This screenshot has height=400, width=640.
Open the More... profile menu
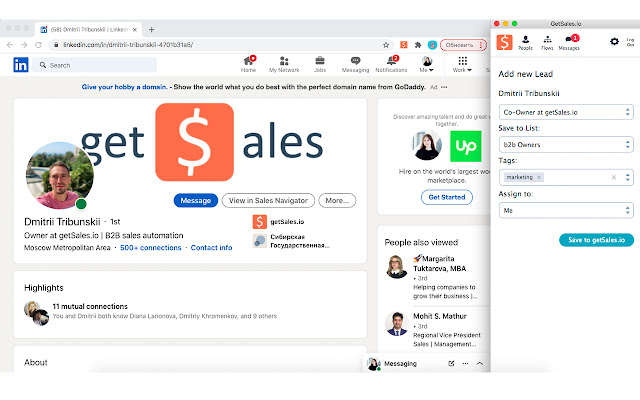click(337, 200)
